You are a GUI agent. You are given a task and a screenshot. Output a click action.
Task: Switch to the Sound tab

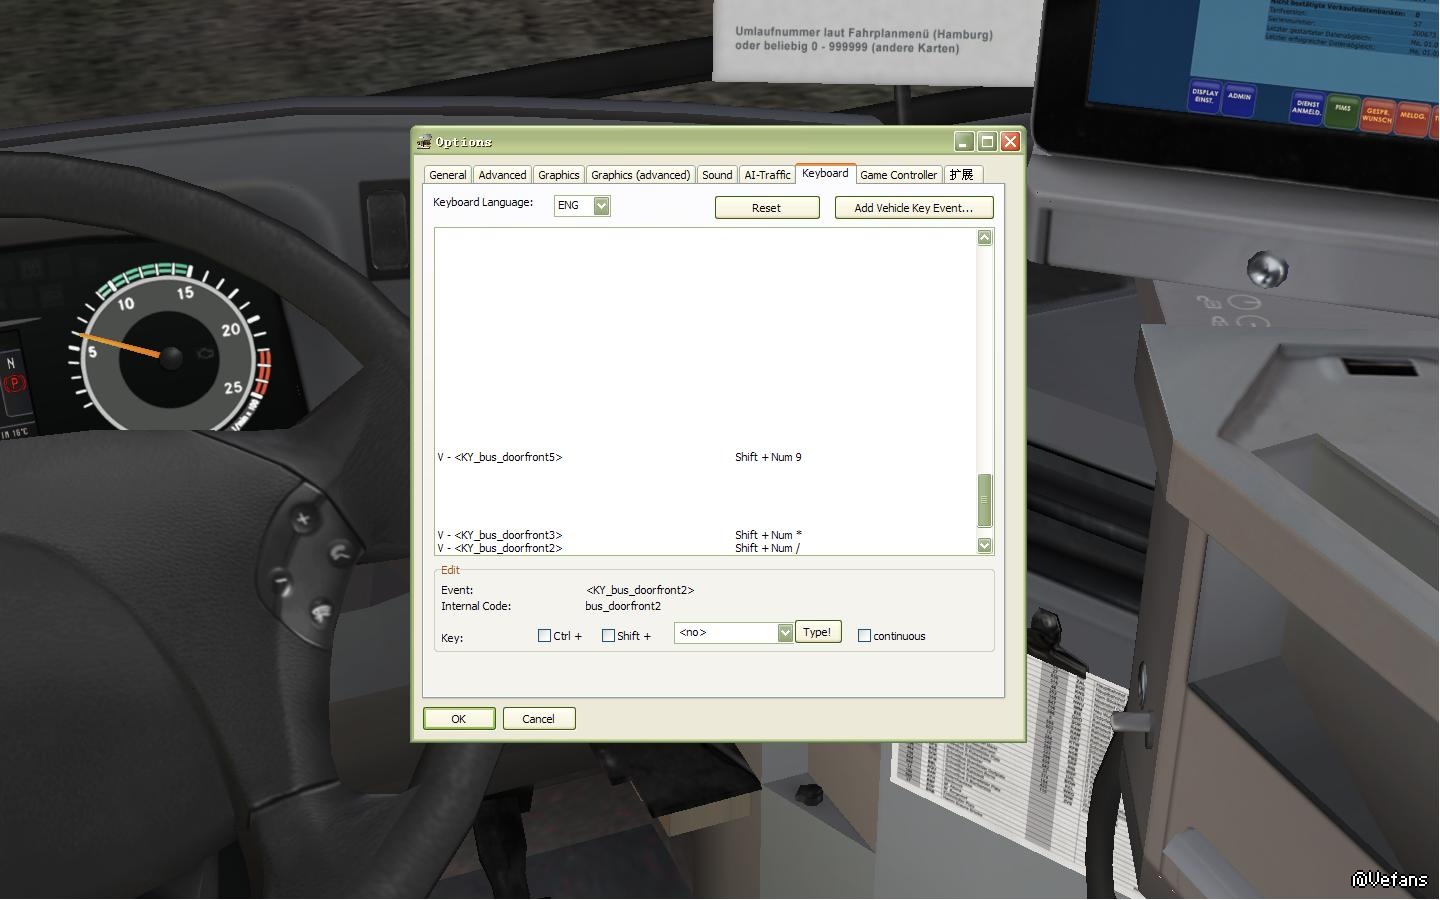[x=717, y=175]
